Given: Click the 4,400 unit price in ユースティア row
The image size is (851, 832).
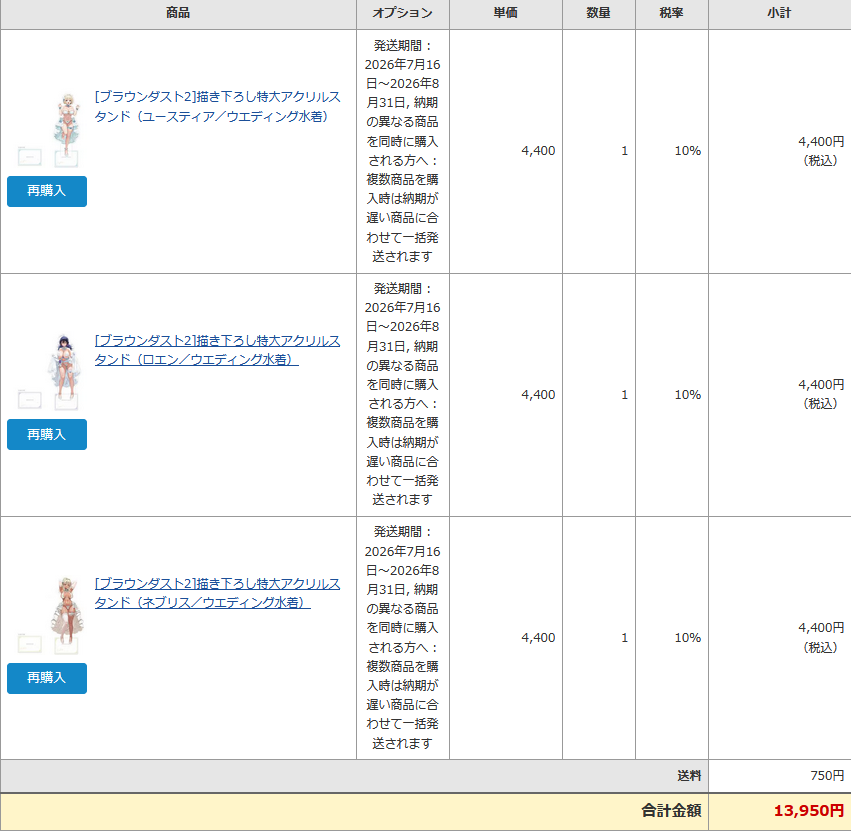Looking at the screenshot, I should (538, 151).
